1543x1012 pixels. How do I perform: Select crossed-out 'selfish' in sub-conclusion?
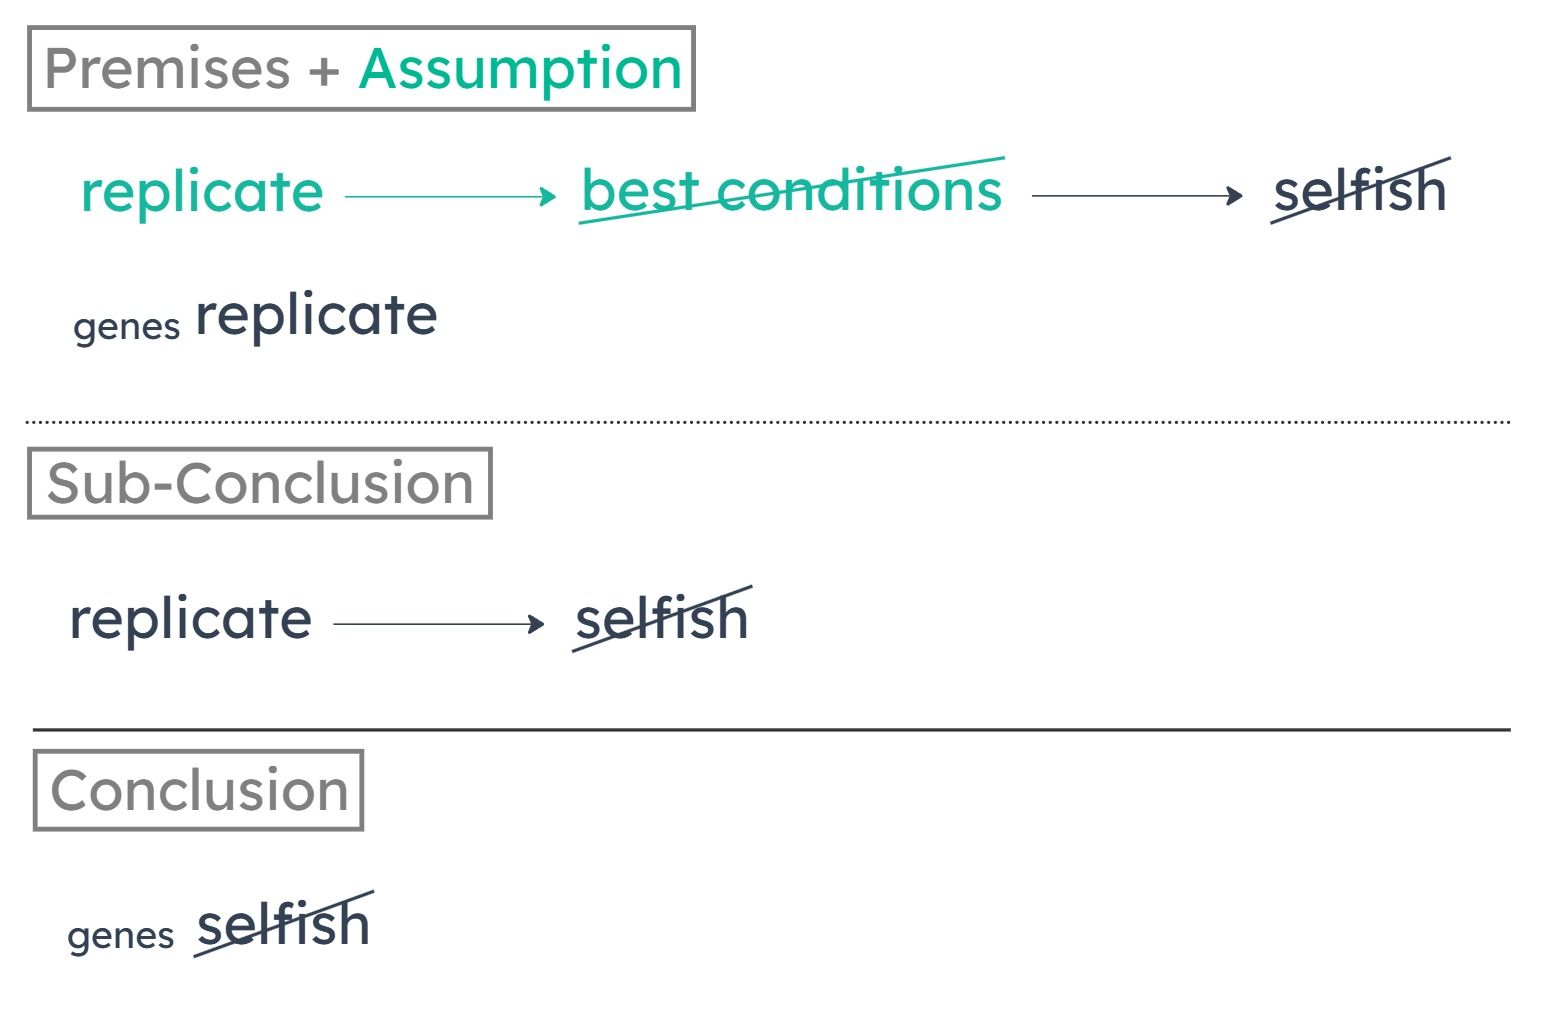[662, 618]
